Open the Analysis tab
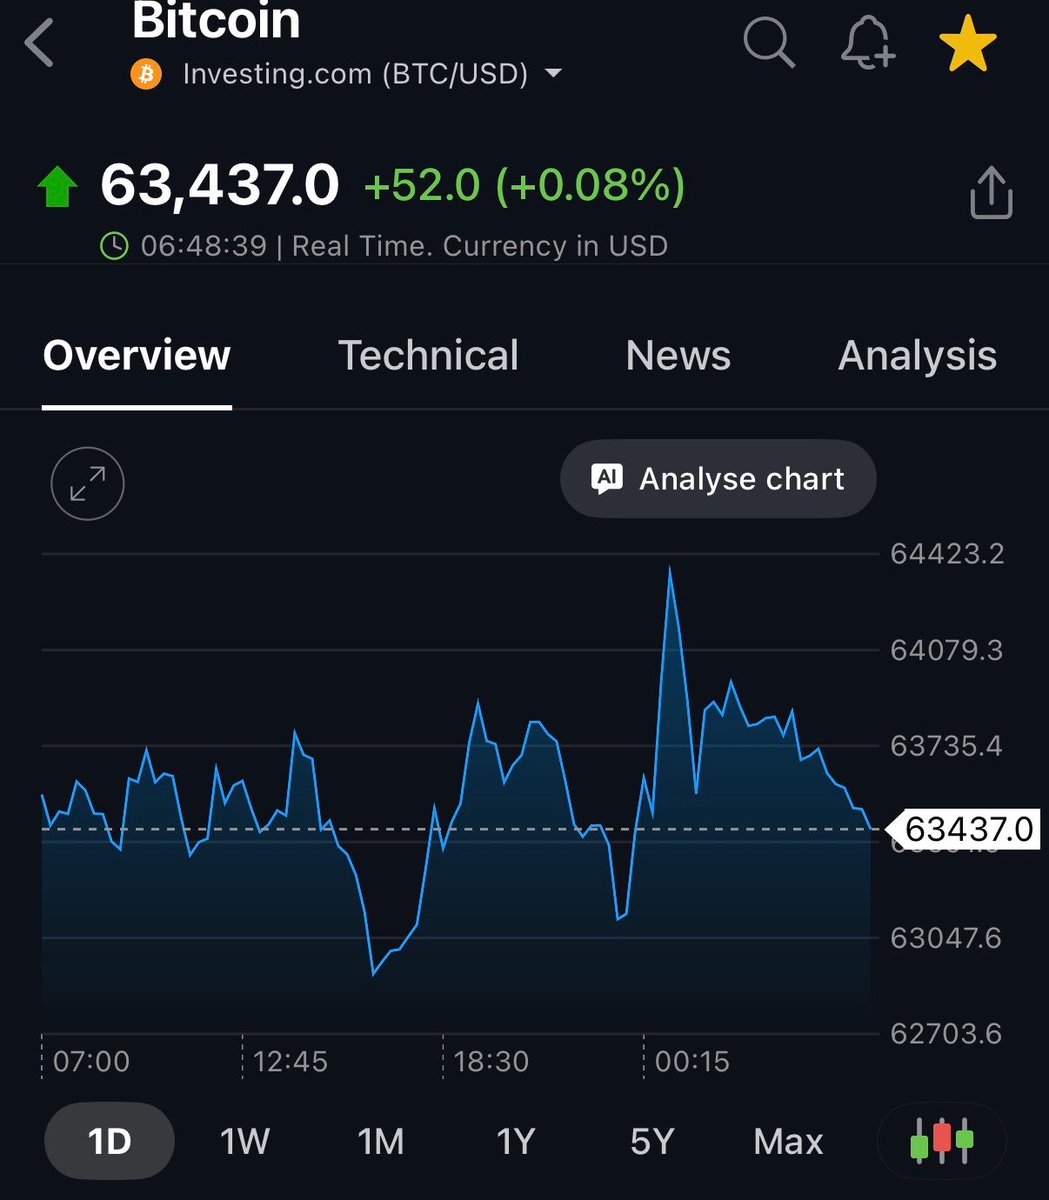 917,356
